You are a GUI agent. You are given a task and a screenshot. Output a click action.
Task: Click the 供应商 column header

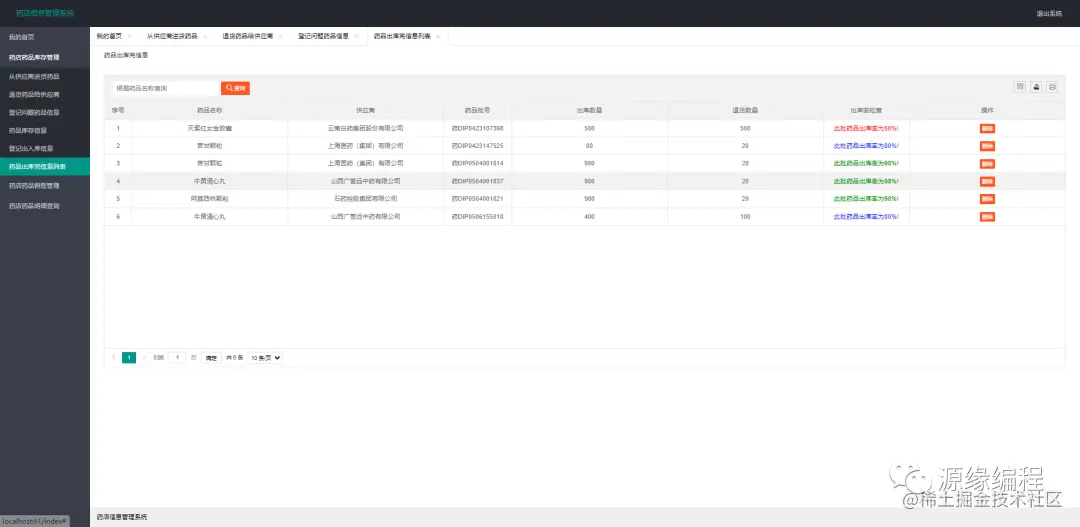[365, 110]
